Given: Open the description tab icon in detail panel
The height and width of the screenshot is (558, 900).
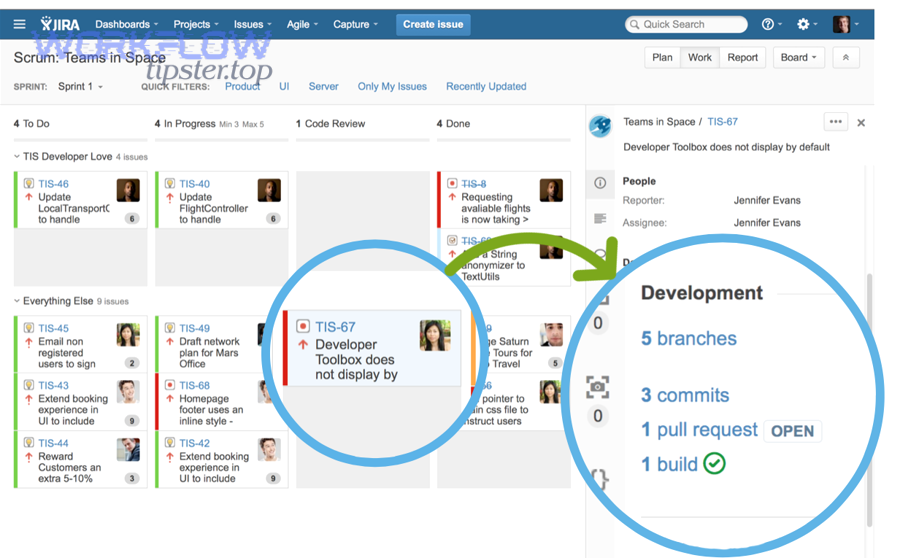Looking at the screenshot, I should pyautogui.click(x=600, y=218).
